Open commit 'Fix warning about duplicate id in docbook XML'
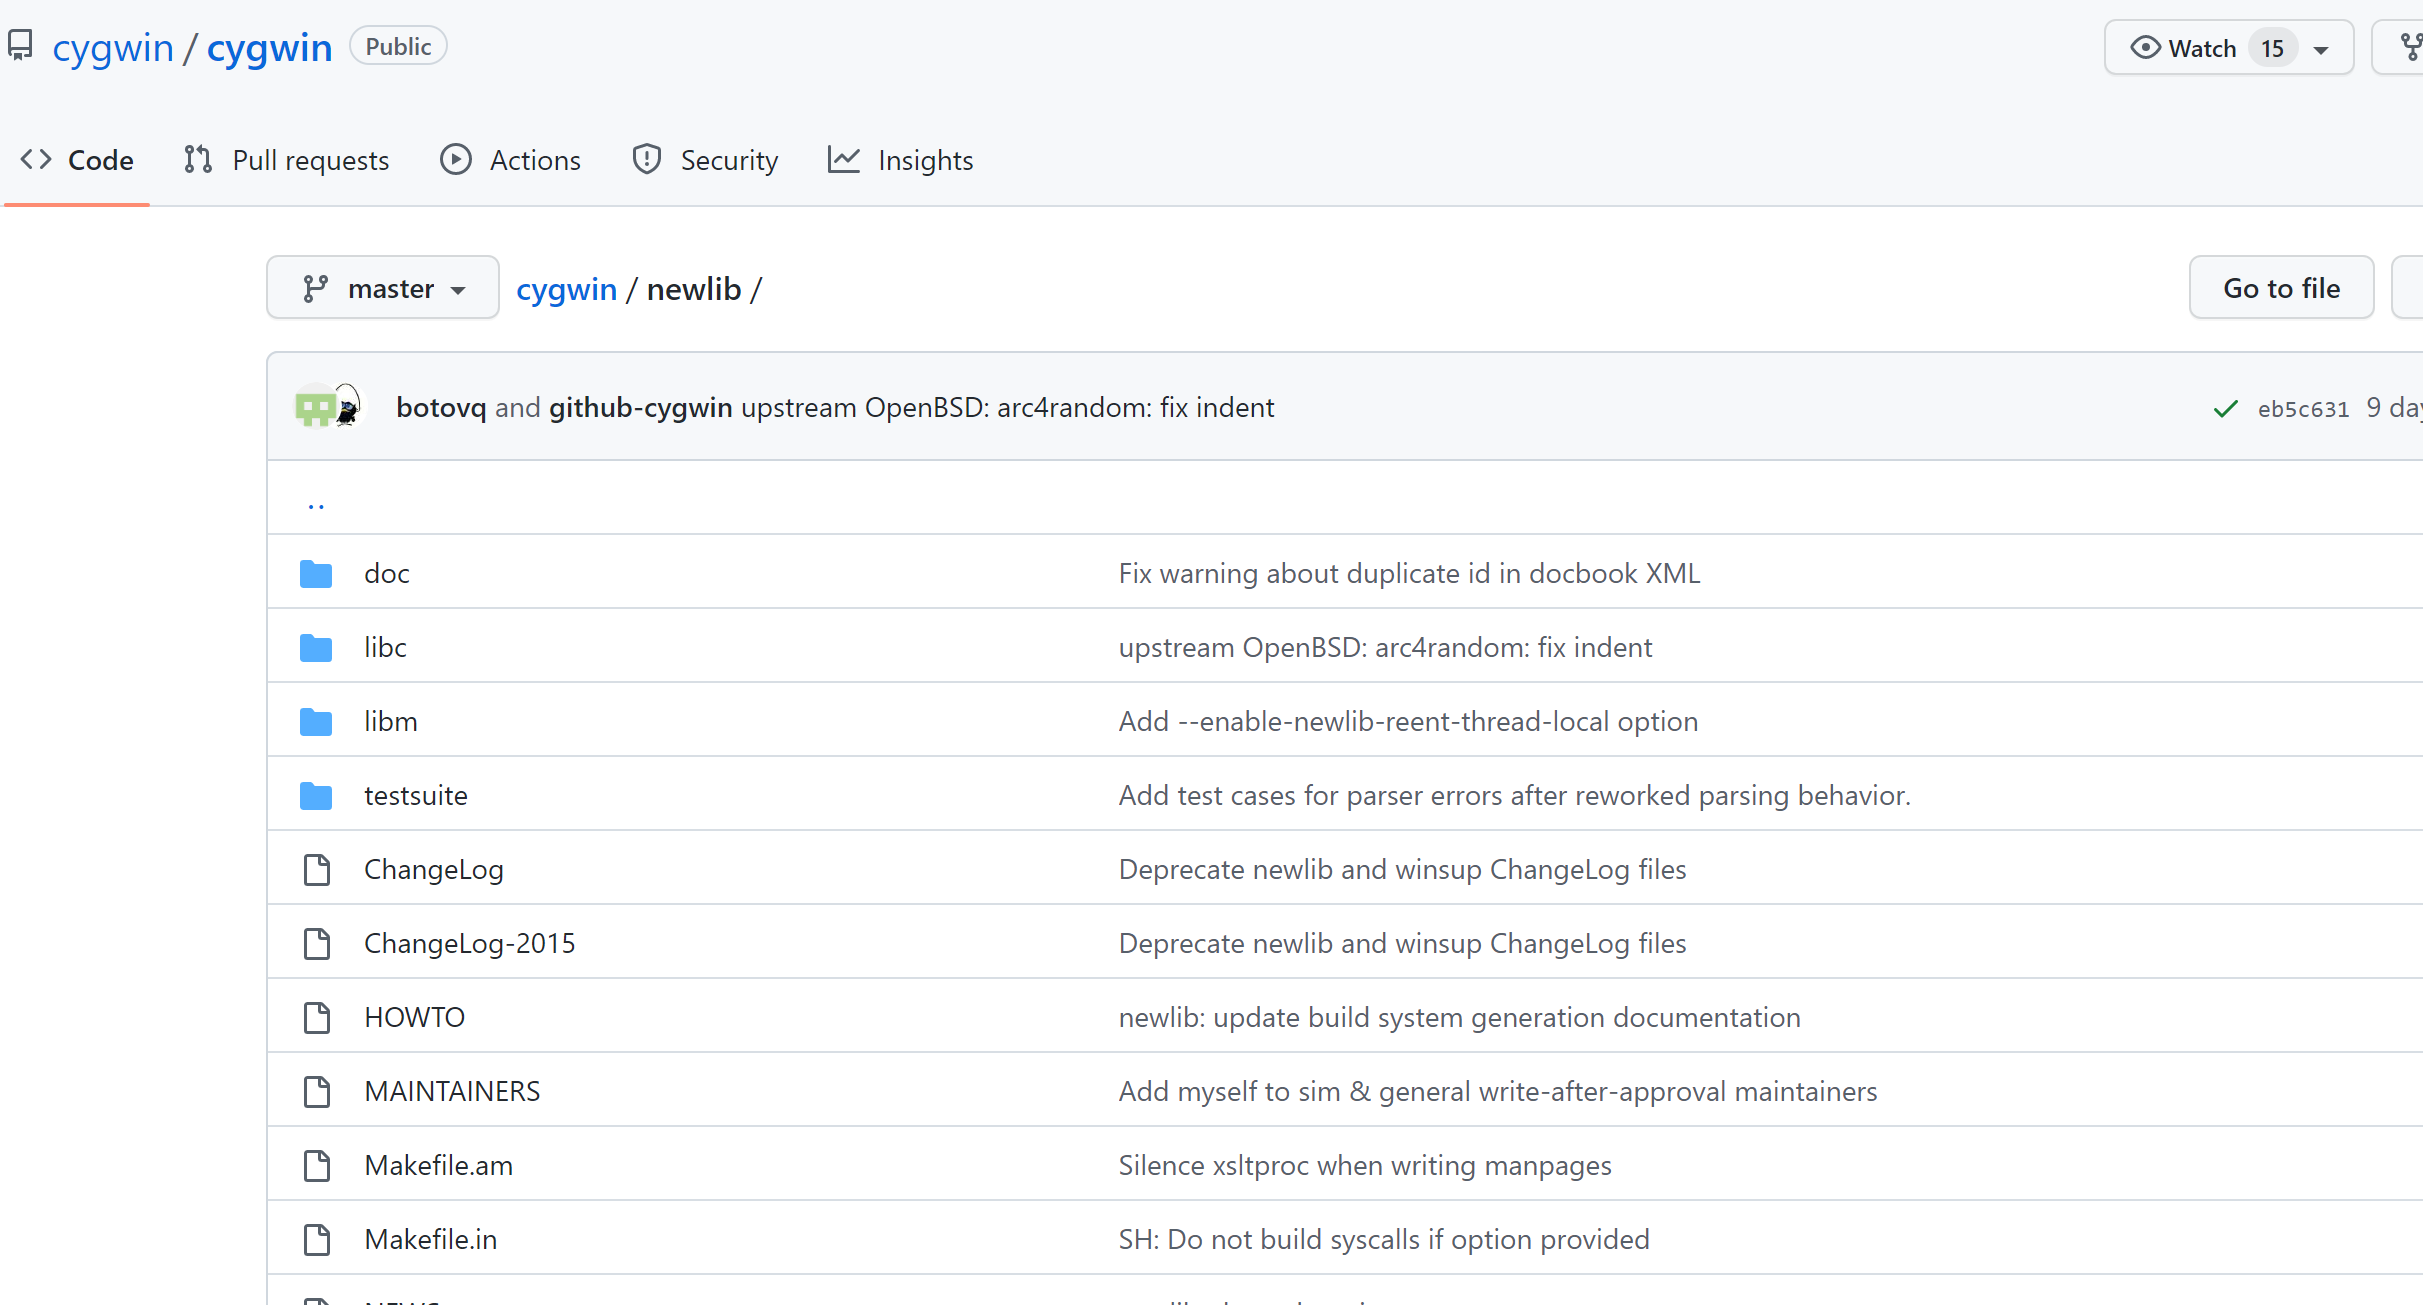This screenshot has height=1305, width=2423. (1409, 573)
